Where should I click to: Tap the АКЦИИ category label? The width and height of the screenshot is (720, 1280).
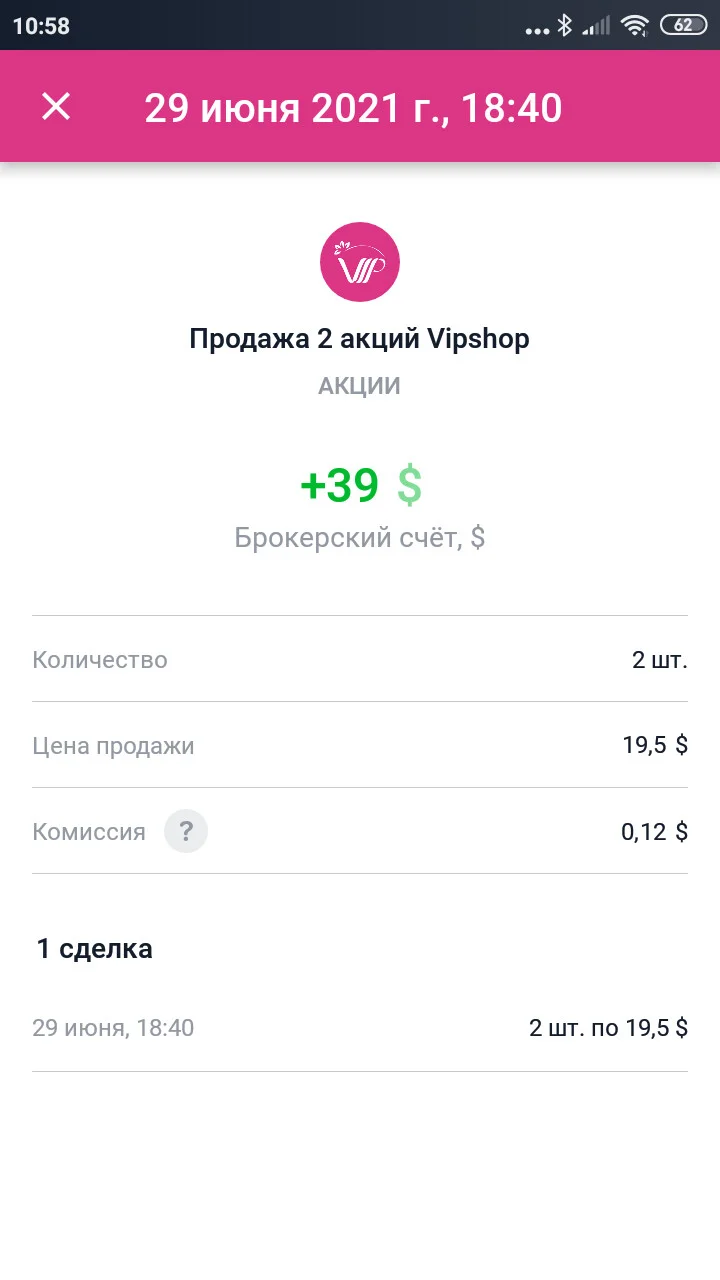click(359, 387)
